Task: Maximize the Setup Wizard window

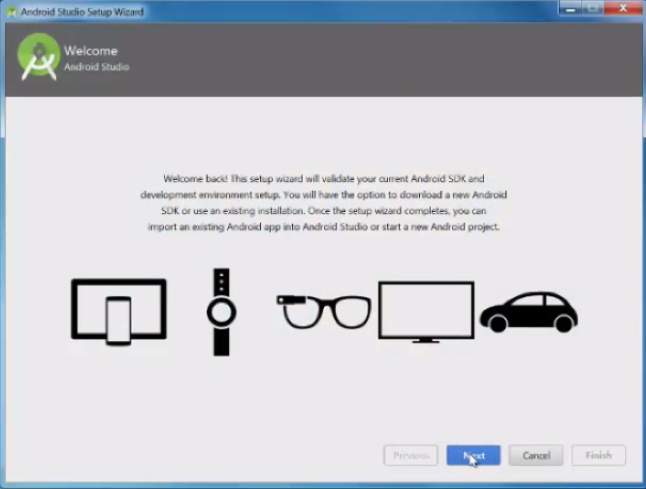Action: (x=593, y=9)
